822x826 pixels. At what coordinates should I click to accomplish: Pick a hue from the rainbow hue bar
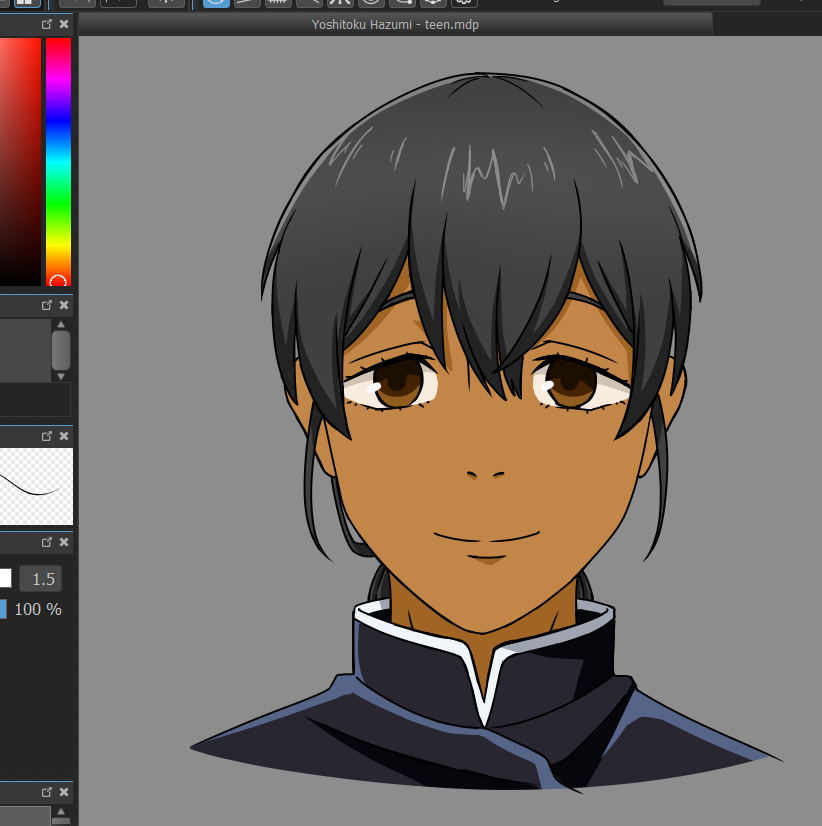(58, 162)
